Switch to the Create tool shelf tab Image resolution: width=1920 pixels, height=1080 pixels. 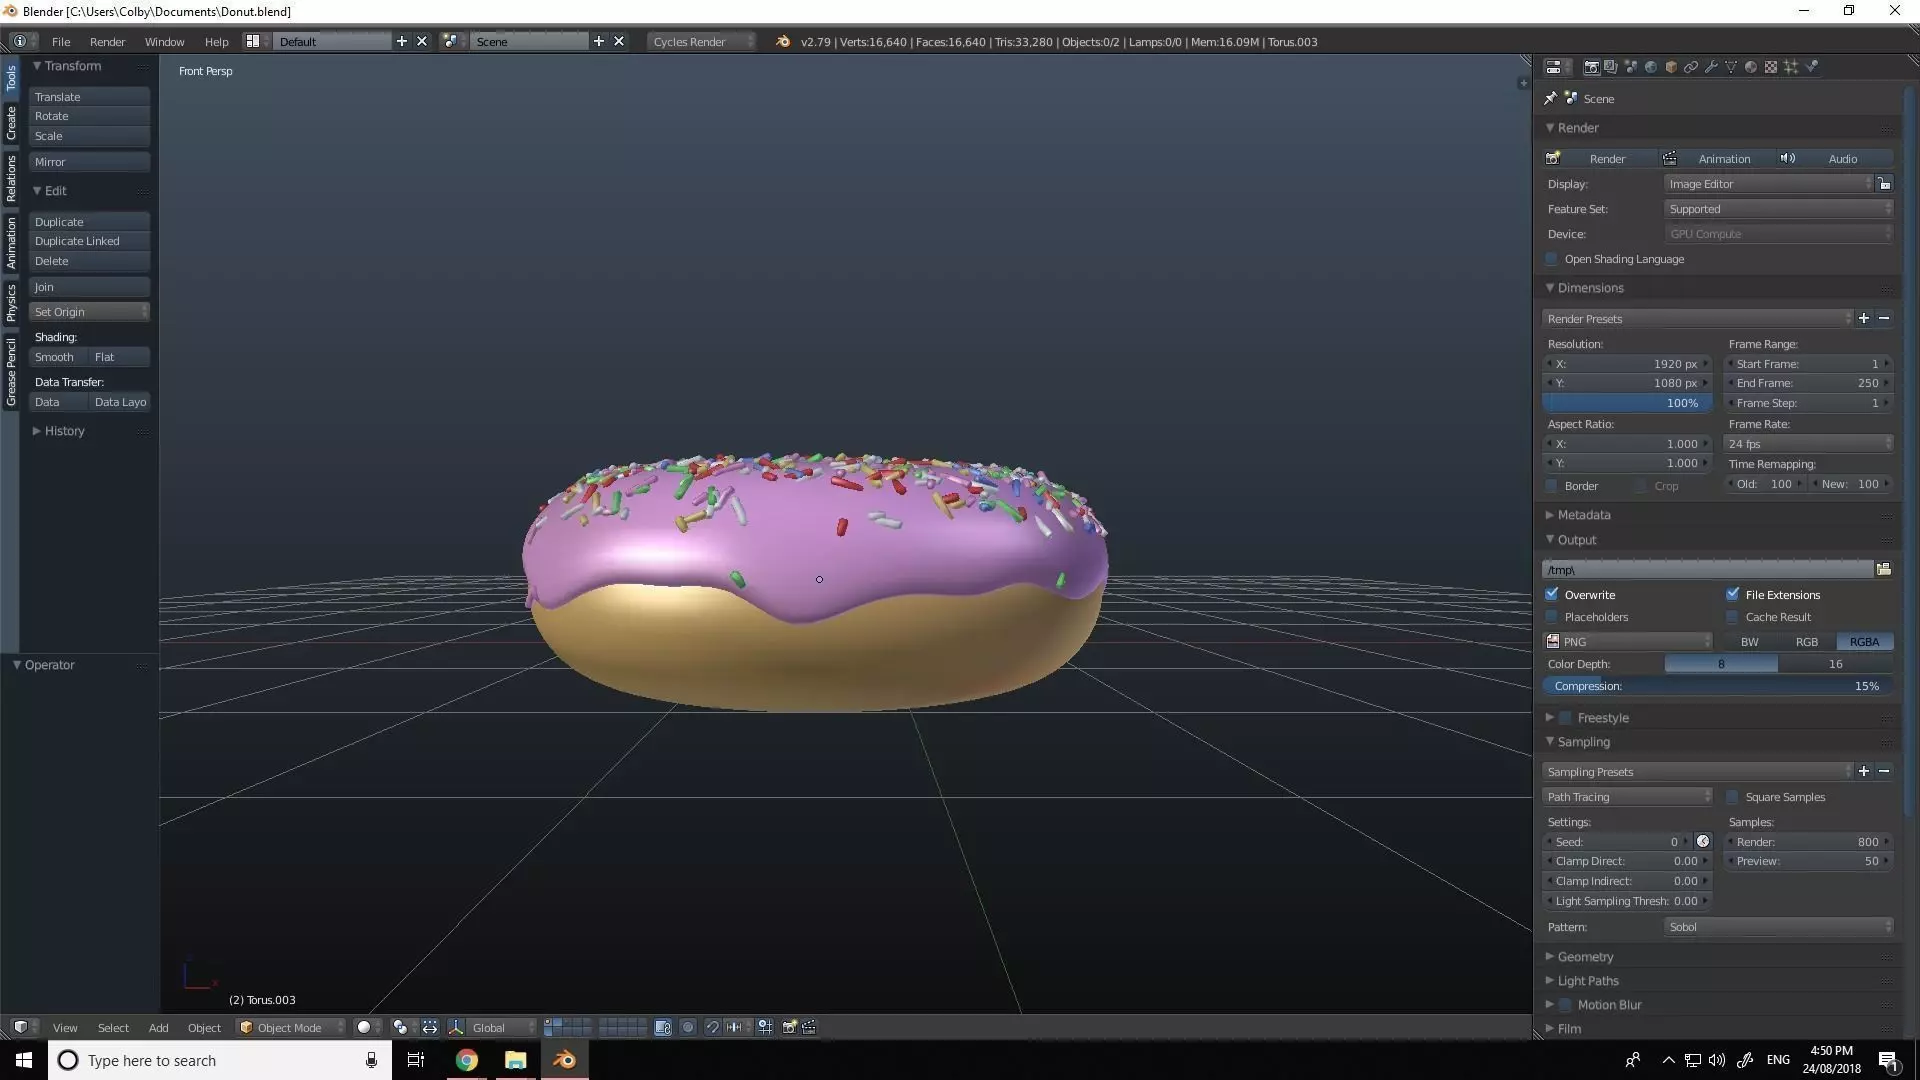coord(11,123)
